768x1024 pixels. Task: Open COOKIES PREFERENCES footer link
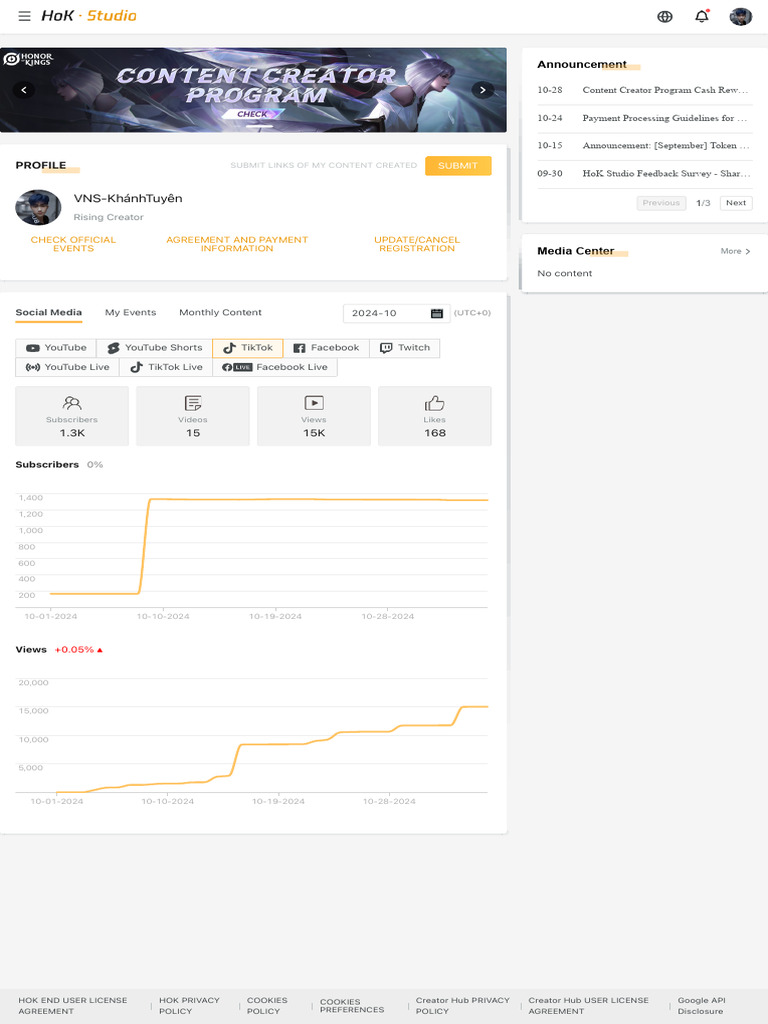coord(352,1006)
